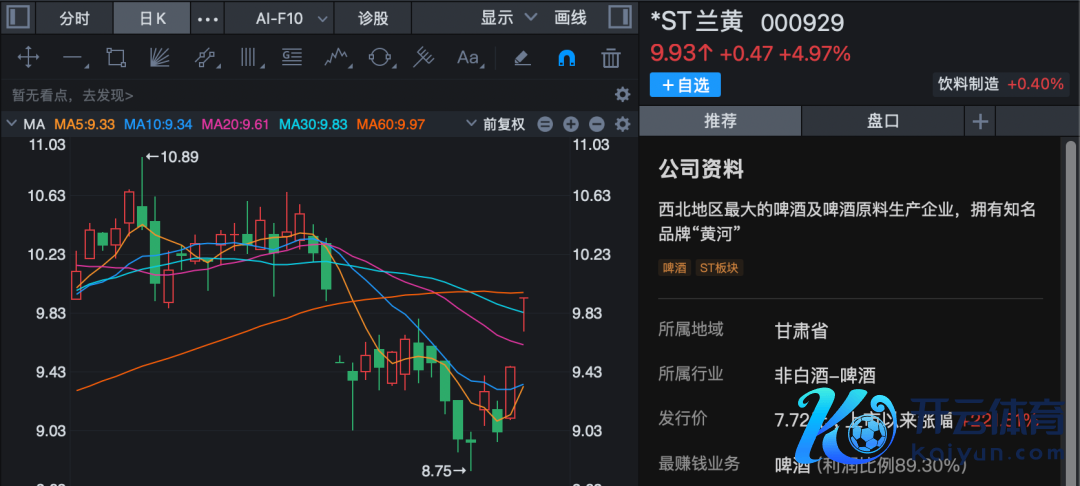
Task: Open the 饮料制造 industry link
Action: (x=967, y=84)
